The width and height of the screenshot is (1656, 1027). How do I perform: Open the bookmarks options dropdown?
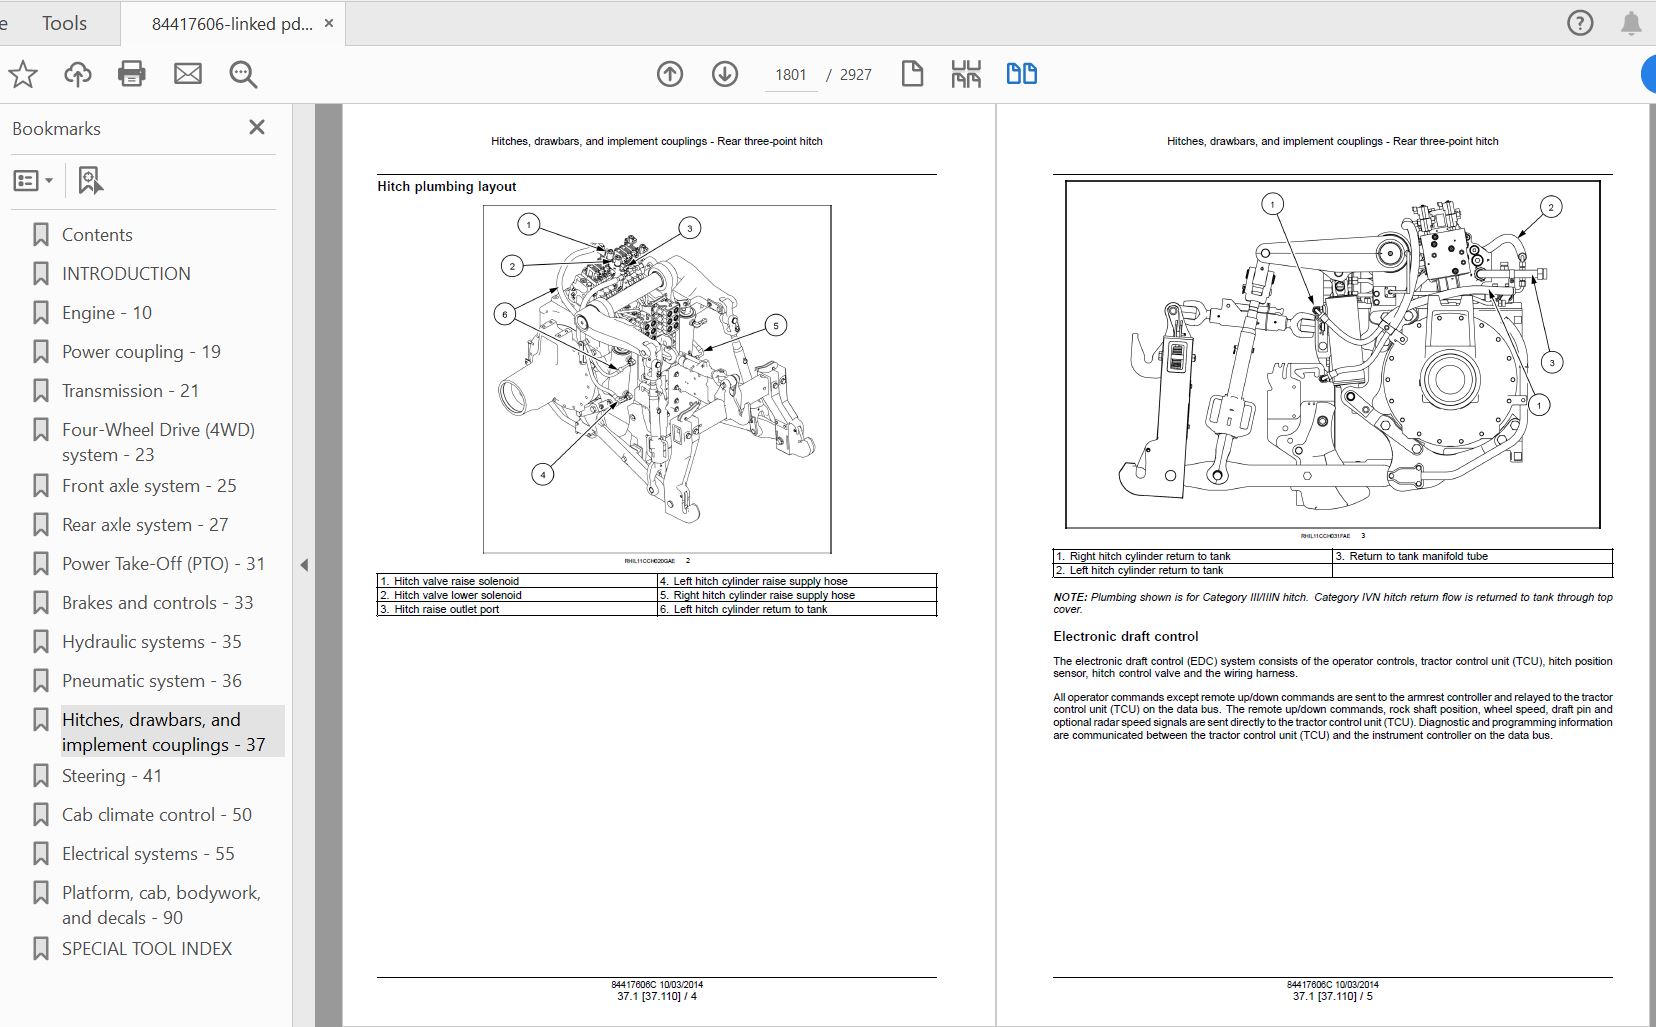pyautogui.click(x=33, y=180)
